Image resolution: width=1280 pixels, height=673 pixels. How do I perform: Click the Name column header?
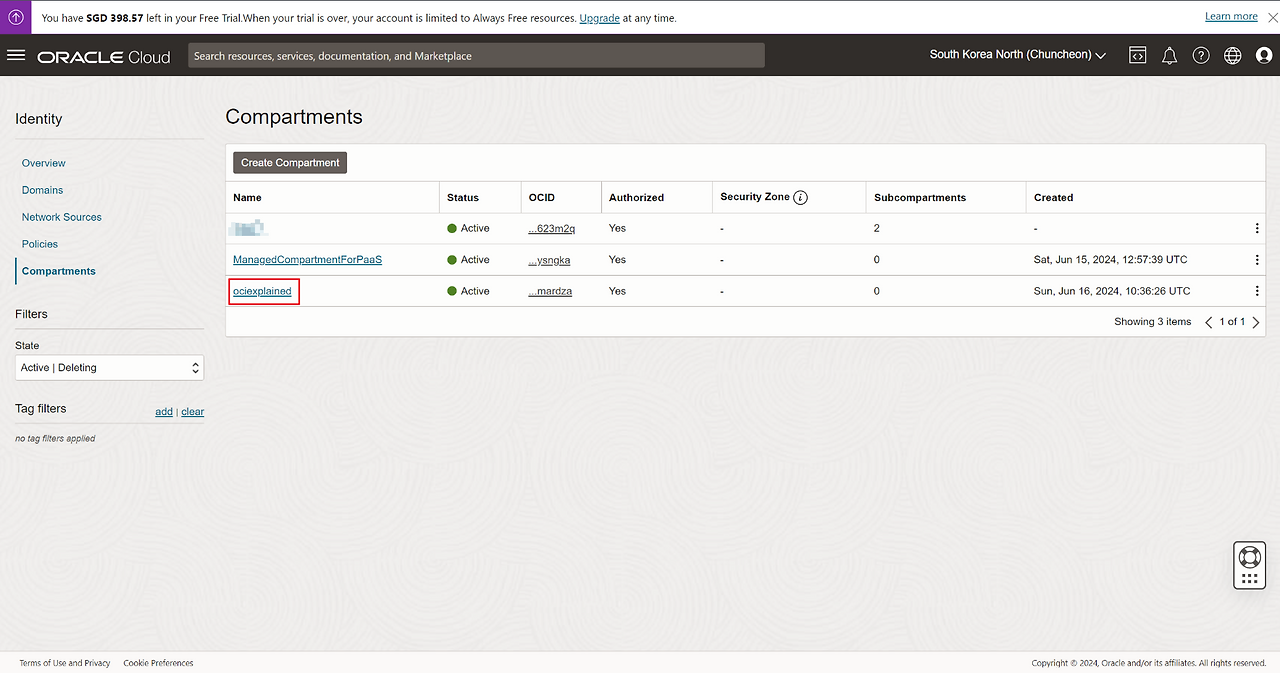[x=247, y=198]
